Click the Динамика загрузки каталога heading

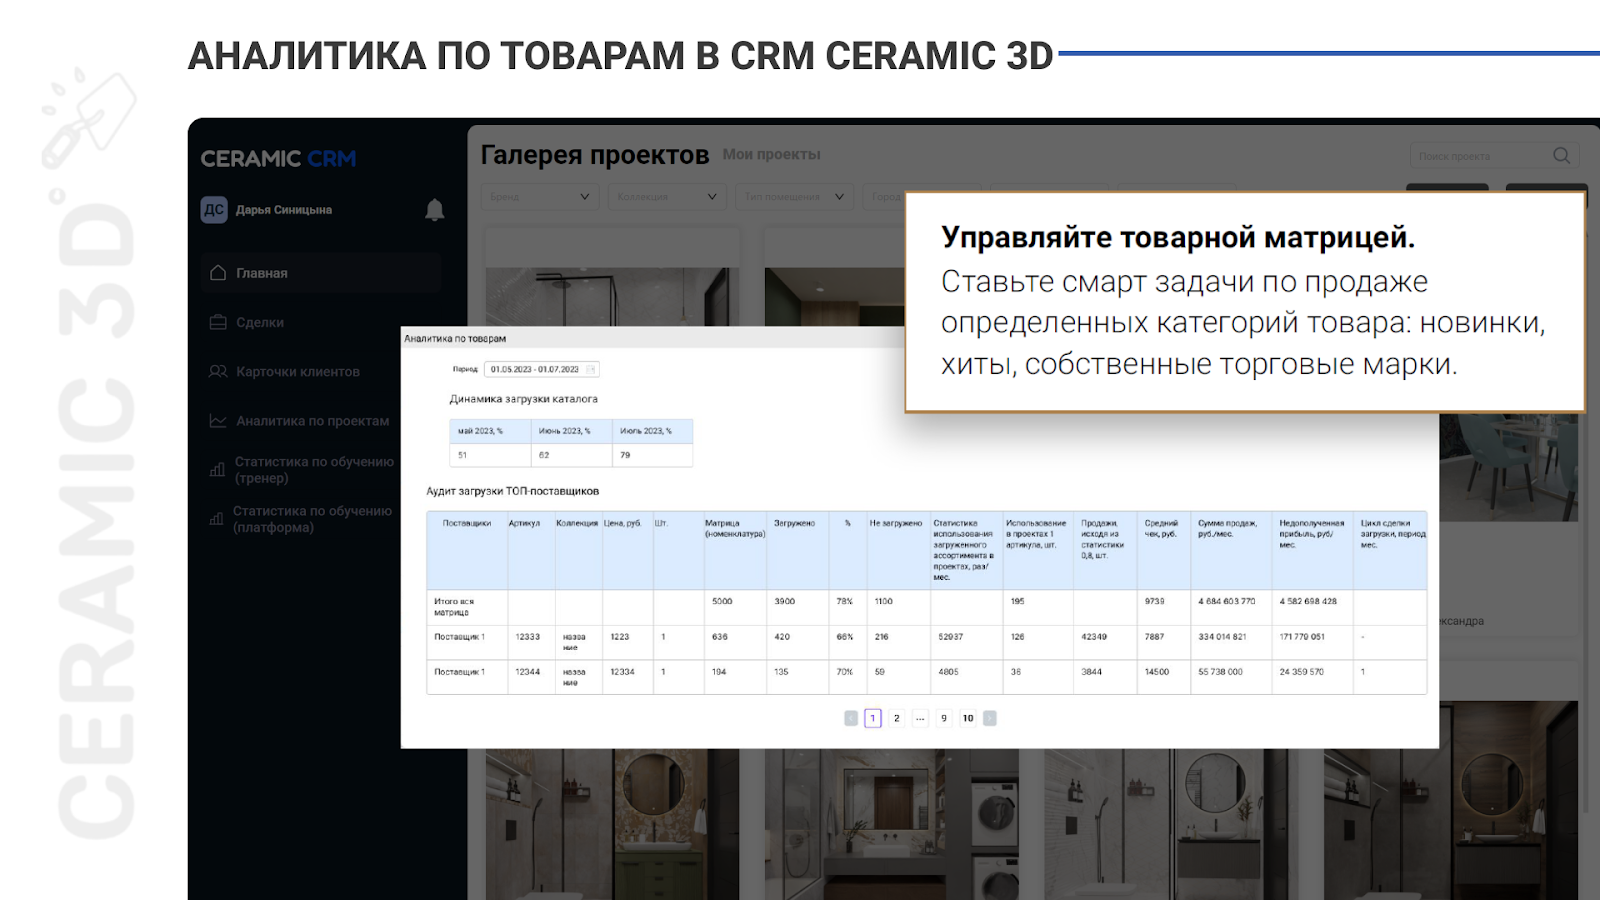click(523, 399)
